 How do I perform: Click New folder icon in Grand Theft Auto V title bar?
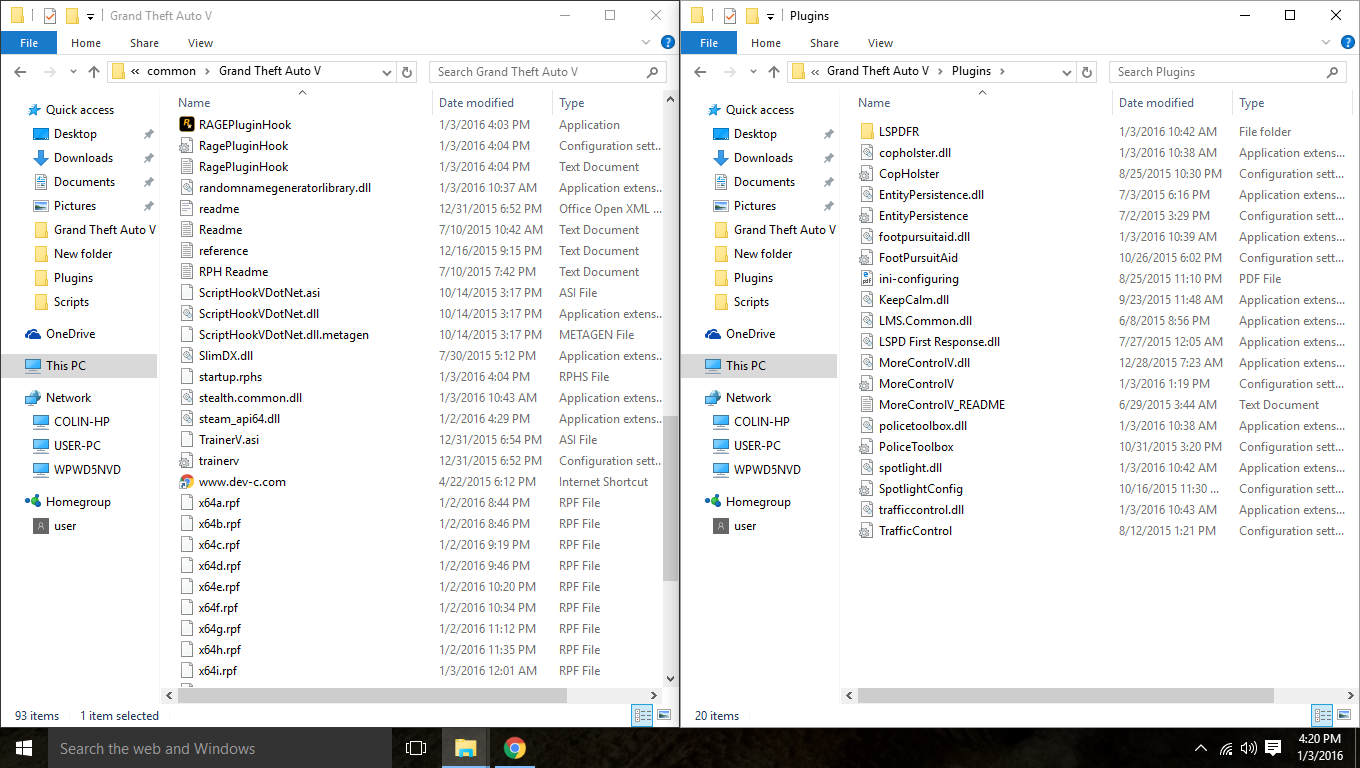[x=72, y=16]
